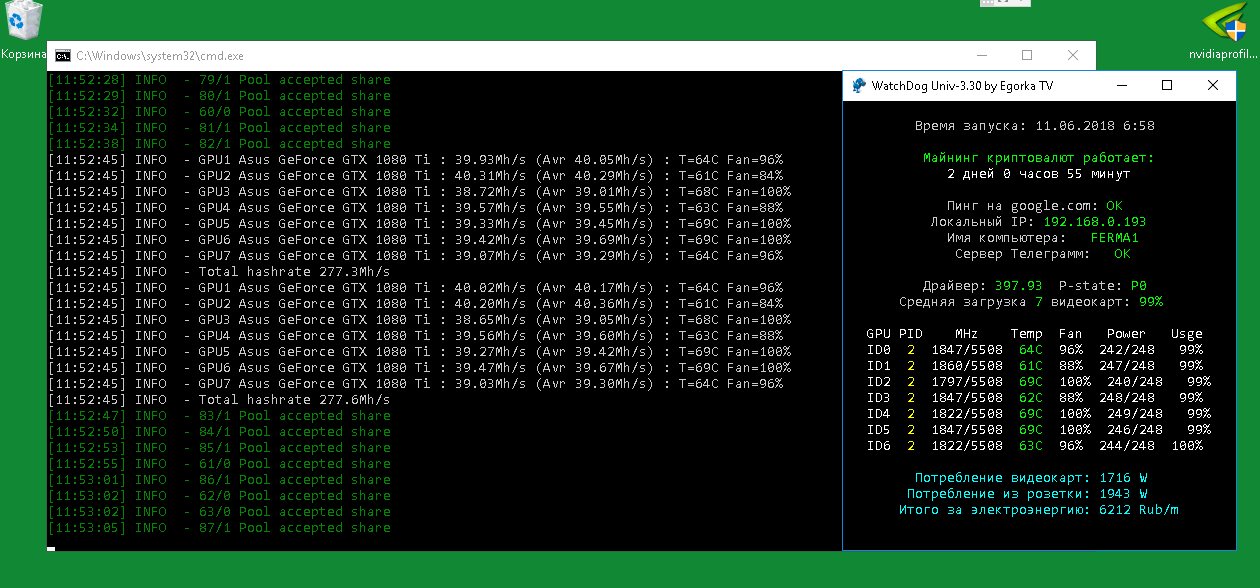Click the GPU3 line showing 38.72Mh/s
The image size is (1260, 588).
(419, 192)
